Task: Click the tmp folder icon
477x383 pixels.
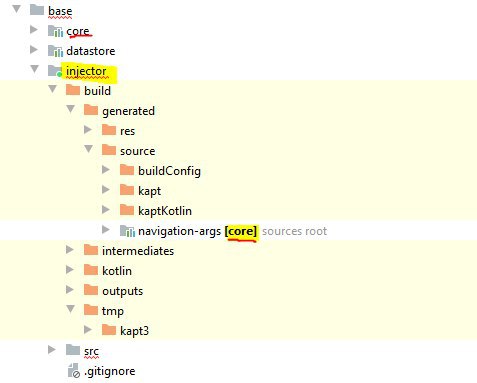Action: tap(91, 310)
